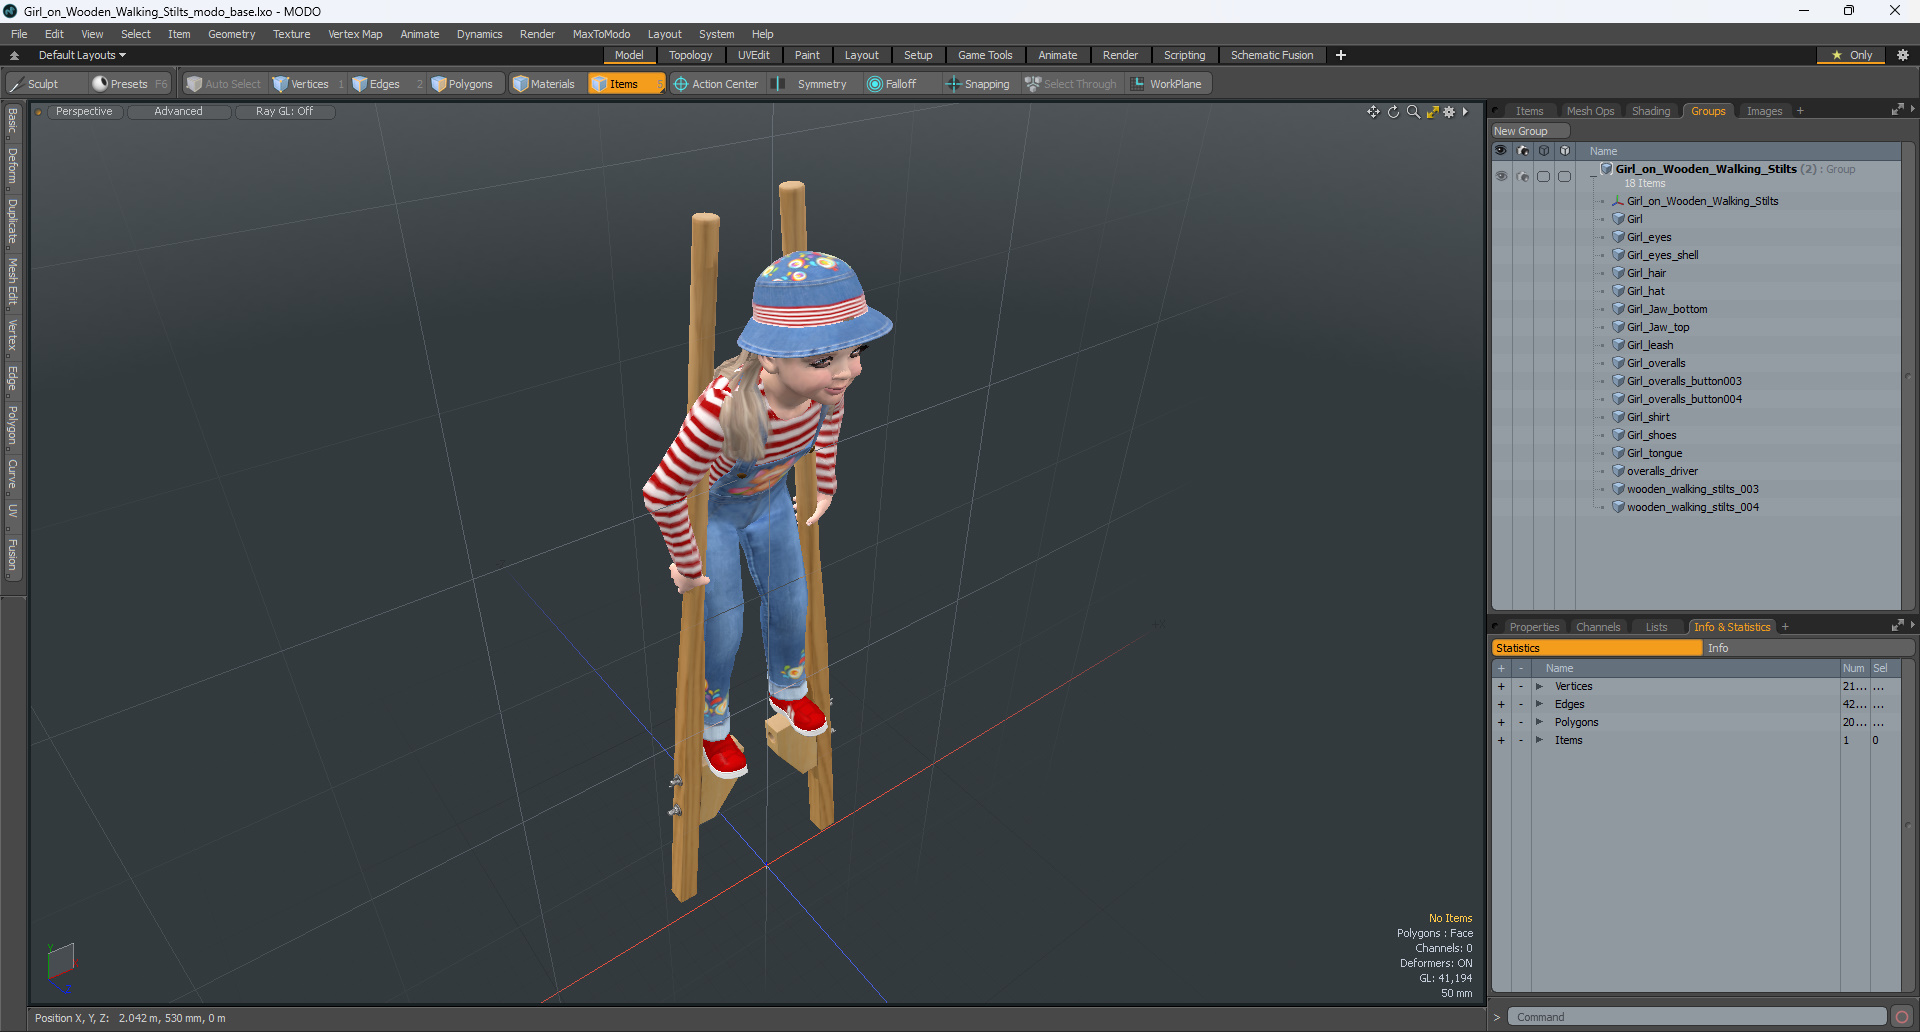
Task: Open the Default Layouts dropdown
Action: [x=82, y=55]
